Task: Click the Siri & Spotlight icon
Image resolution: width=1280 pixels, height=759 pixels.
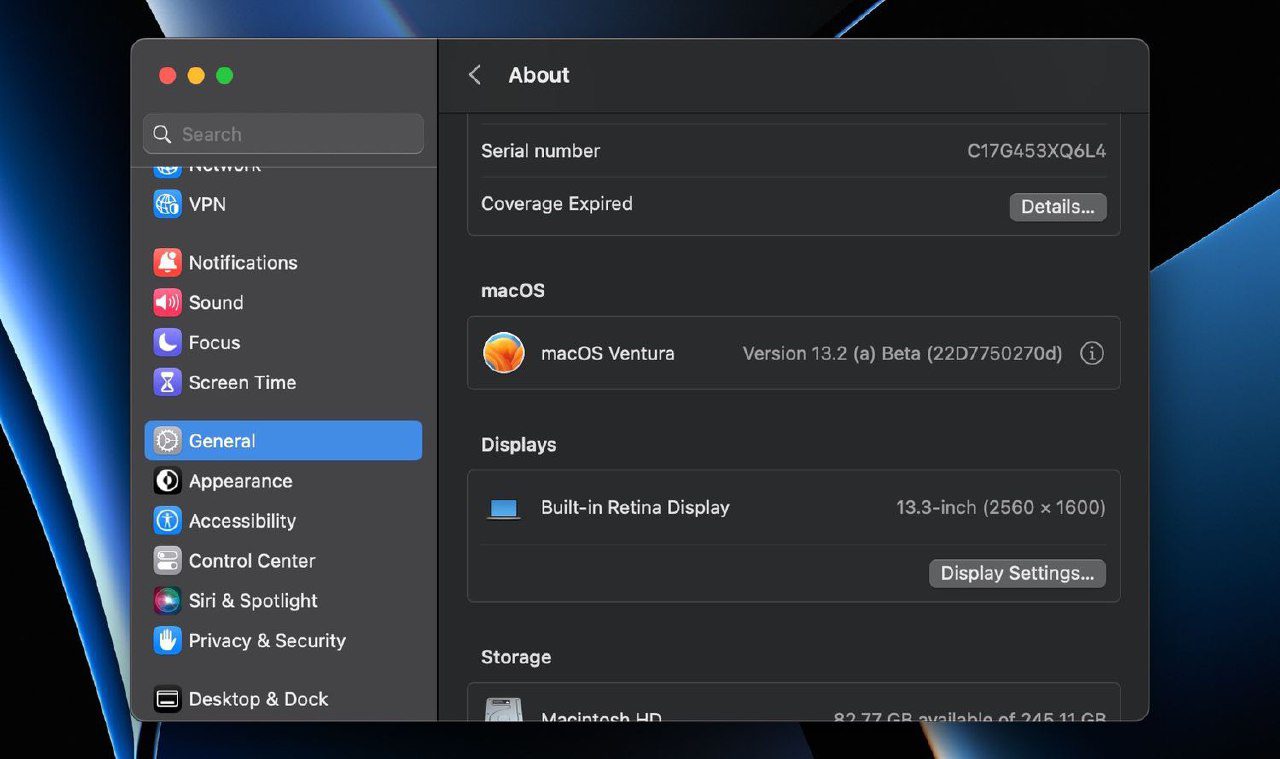Action: point(167,601)
